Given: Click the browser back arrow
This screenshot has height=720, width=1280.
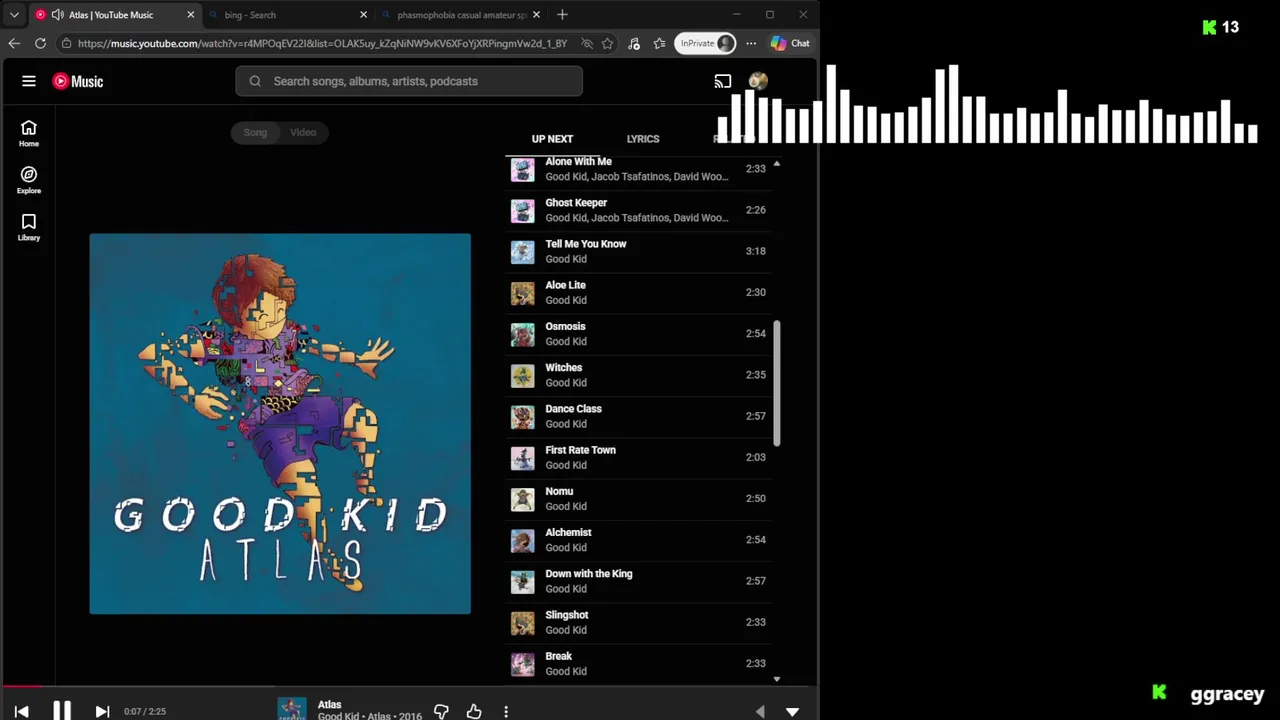Looking at the screenshot, I should tap(14, 43).
